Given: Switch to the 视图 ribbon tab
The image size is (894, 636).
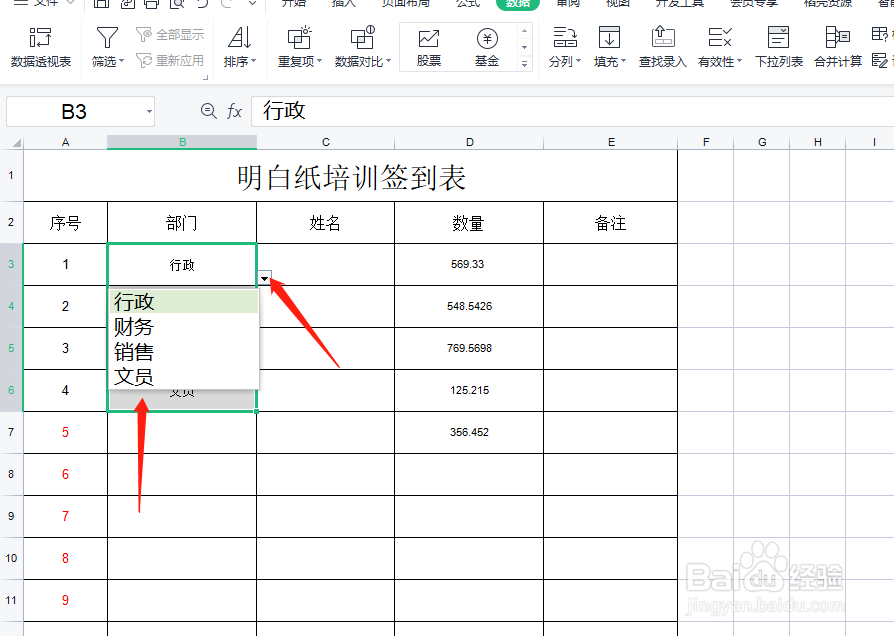Looking at the screenshot, I should [616, 4].
